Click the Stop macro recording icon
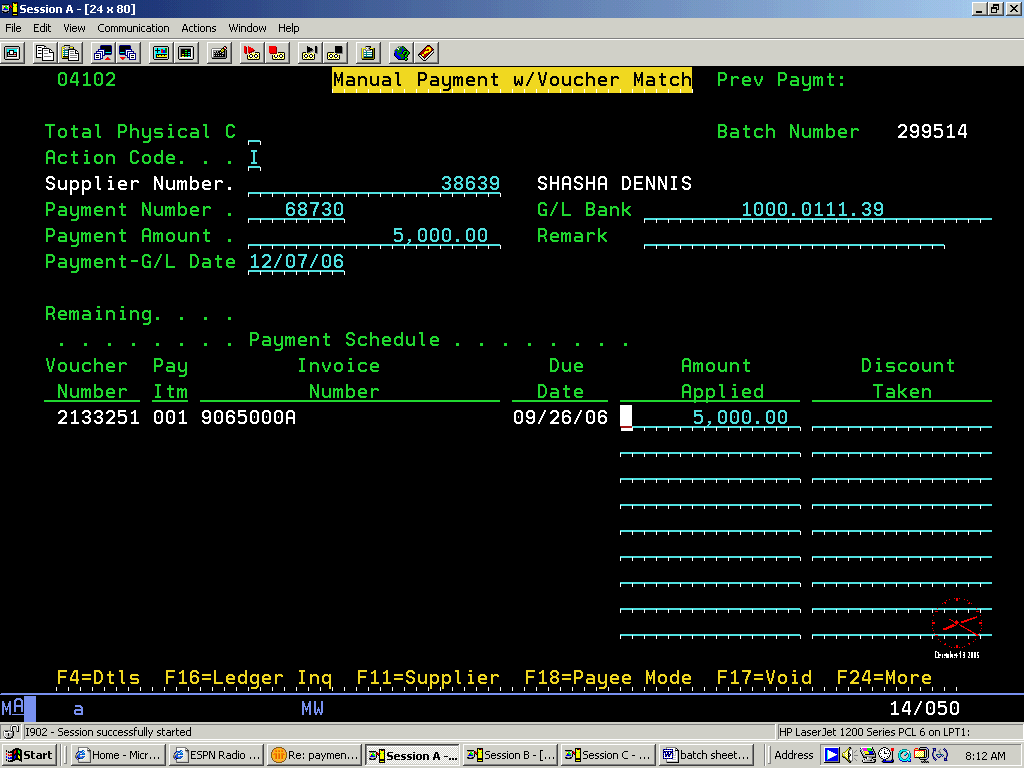Image resolution: width=1024 pixels, height=768 pixels. click(277, 53)
